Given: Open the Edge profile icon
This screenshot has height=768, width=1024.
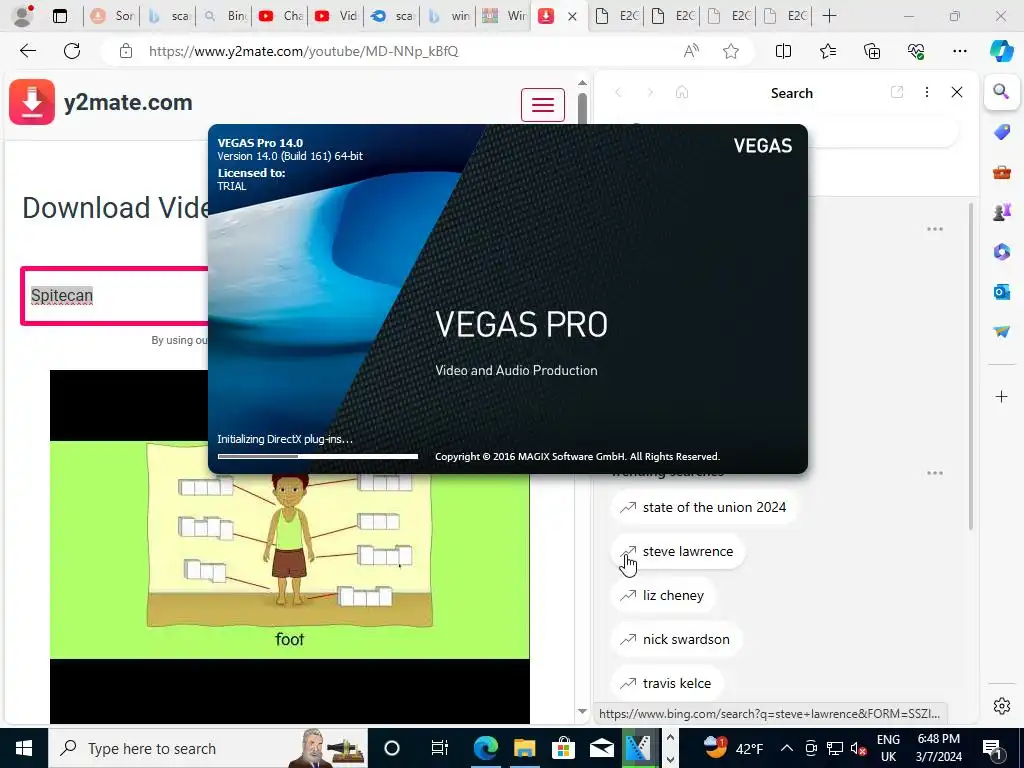Looking at the screenshot, I should pos(23,16).
